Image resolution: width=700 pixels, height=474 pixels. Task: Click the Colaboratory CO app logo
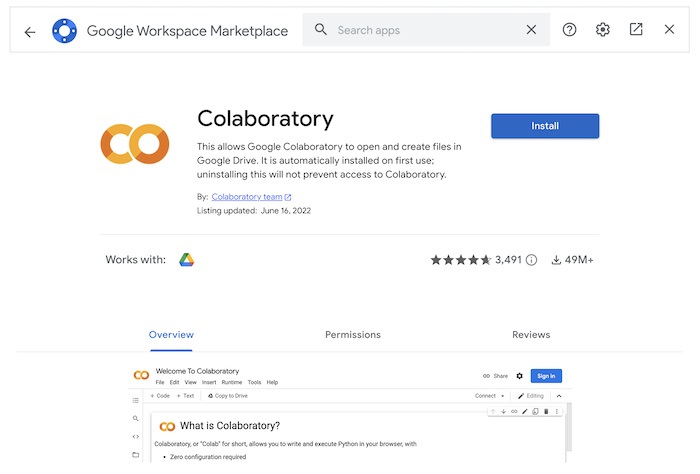pyautogui.click(x=135, y=144)
